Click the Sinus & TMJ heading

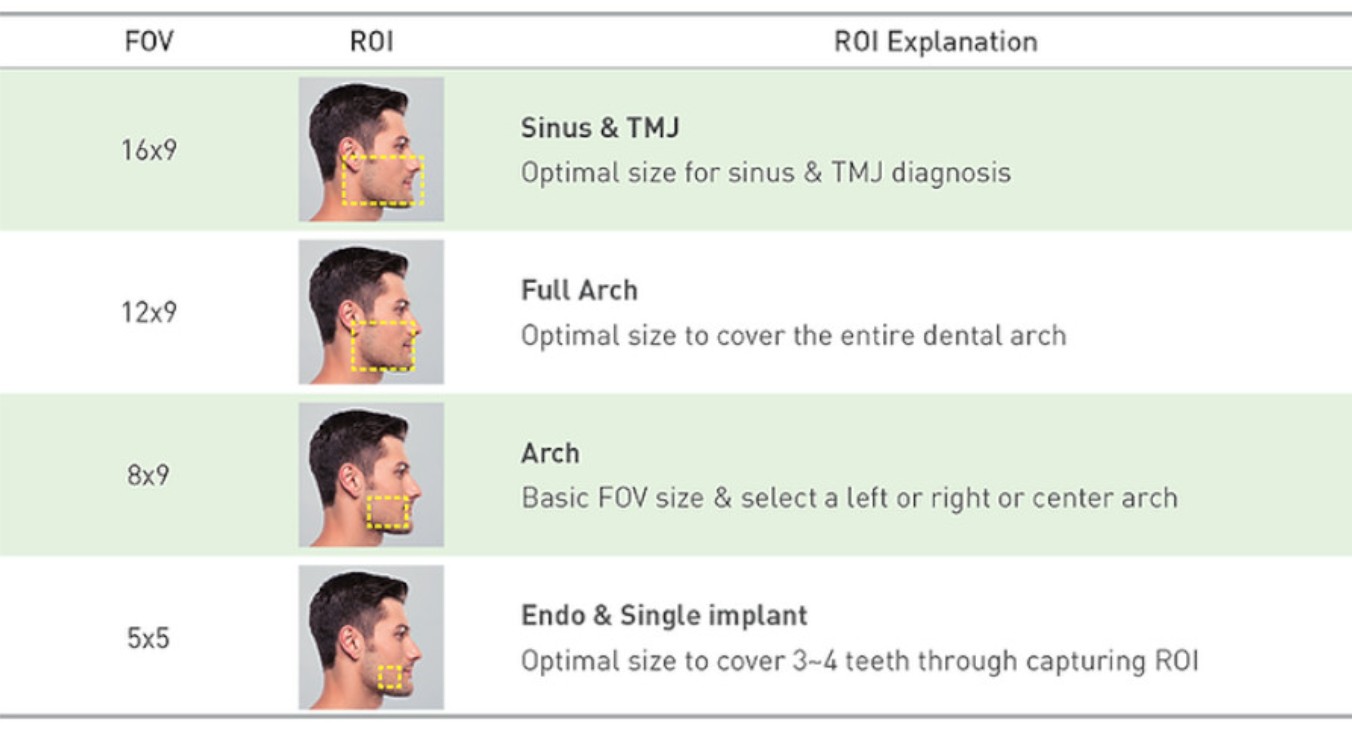[600, 128]
